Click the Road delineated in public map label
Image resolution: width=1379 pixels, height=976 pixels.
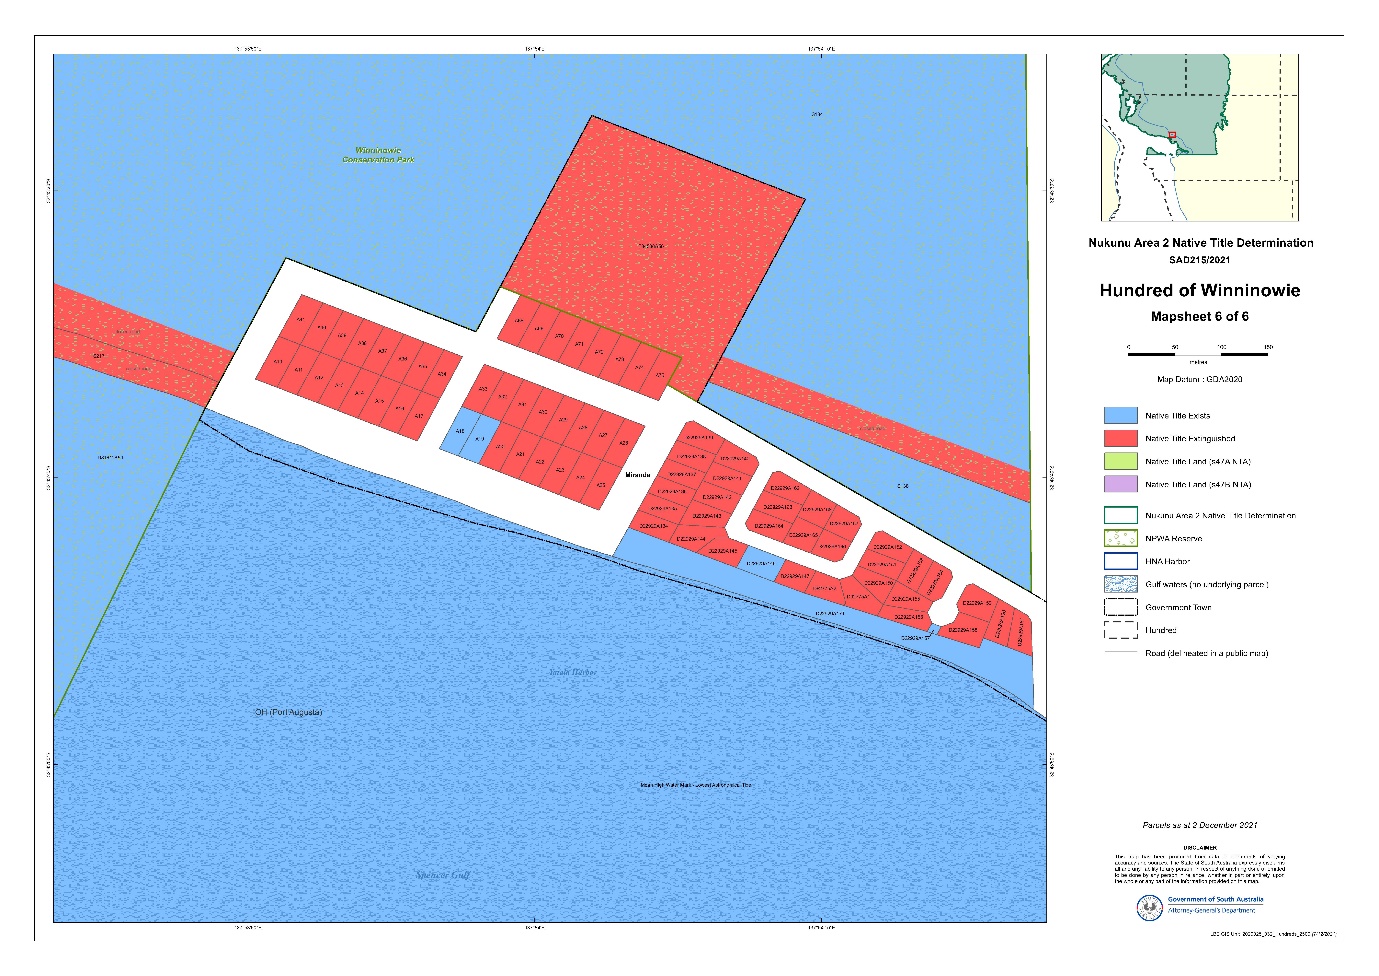coord(1206,653)
